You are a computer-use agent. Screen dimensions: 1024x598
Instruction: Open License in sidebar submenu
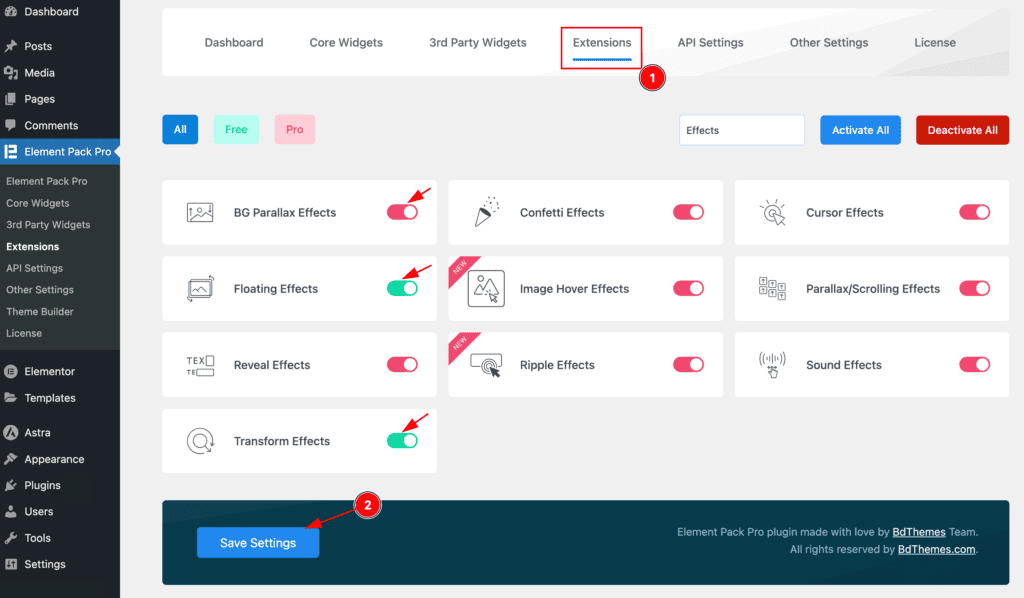pyautogui.click(x=24, y=333)
